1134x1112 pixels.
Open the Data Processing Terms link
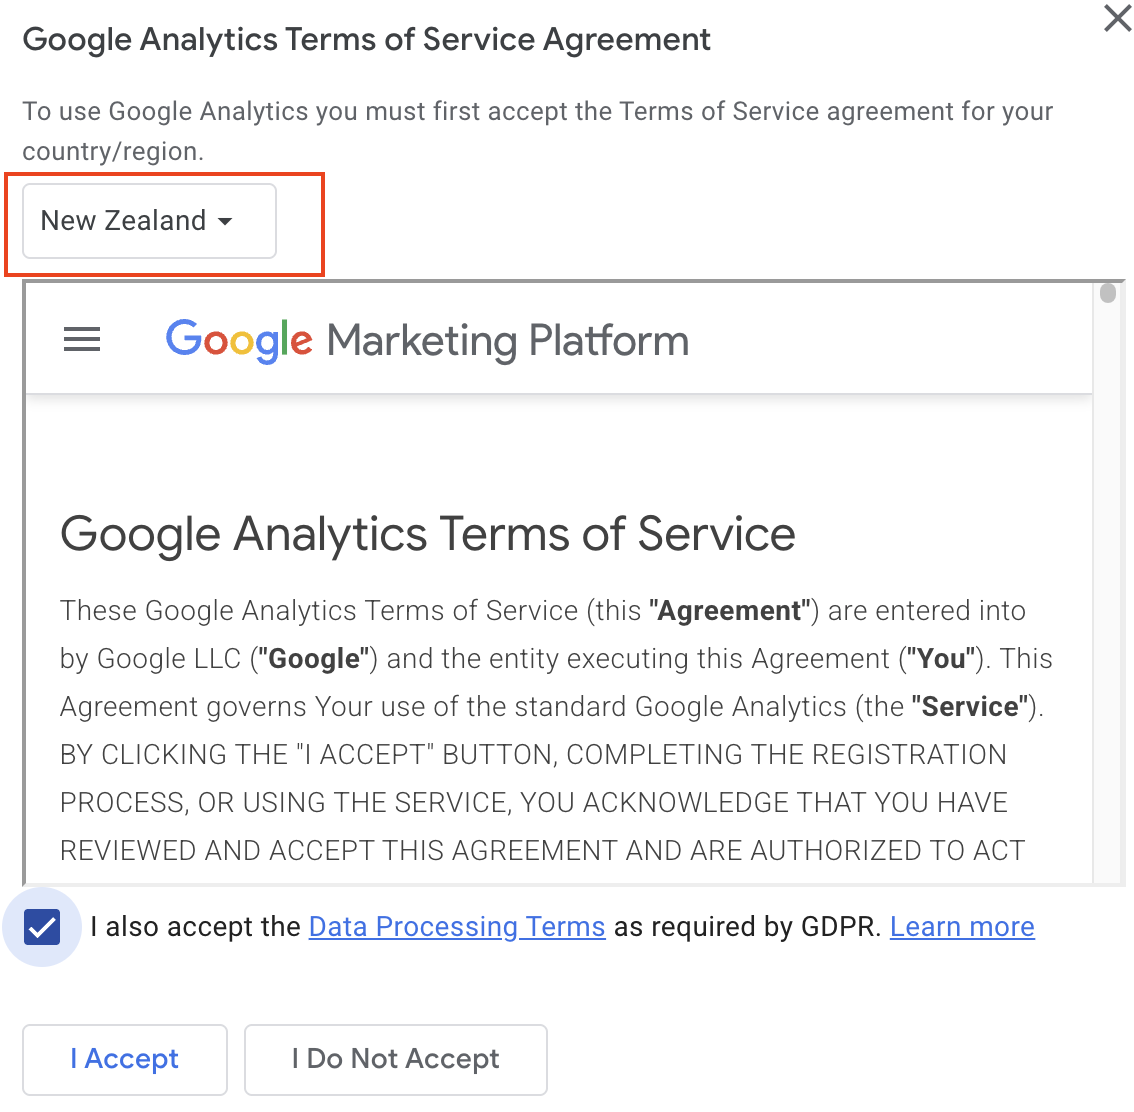click(456, 927)
